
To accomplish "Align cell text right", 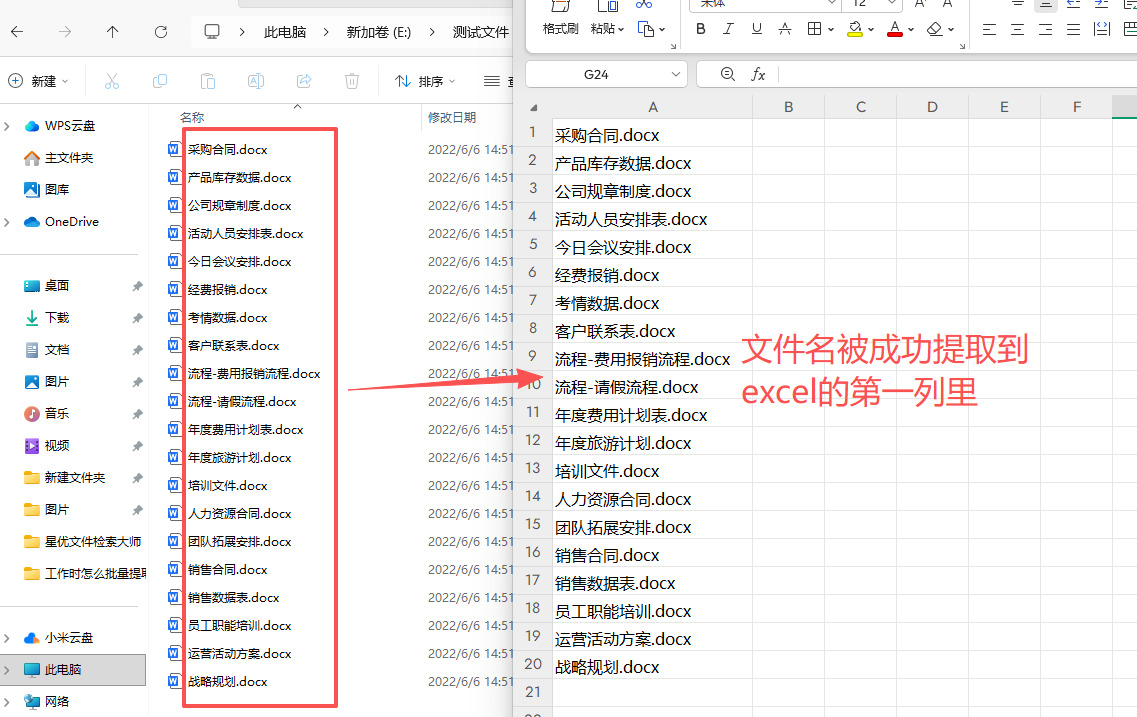I will click(x=1046, y=30).
